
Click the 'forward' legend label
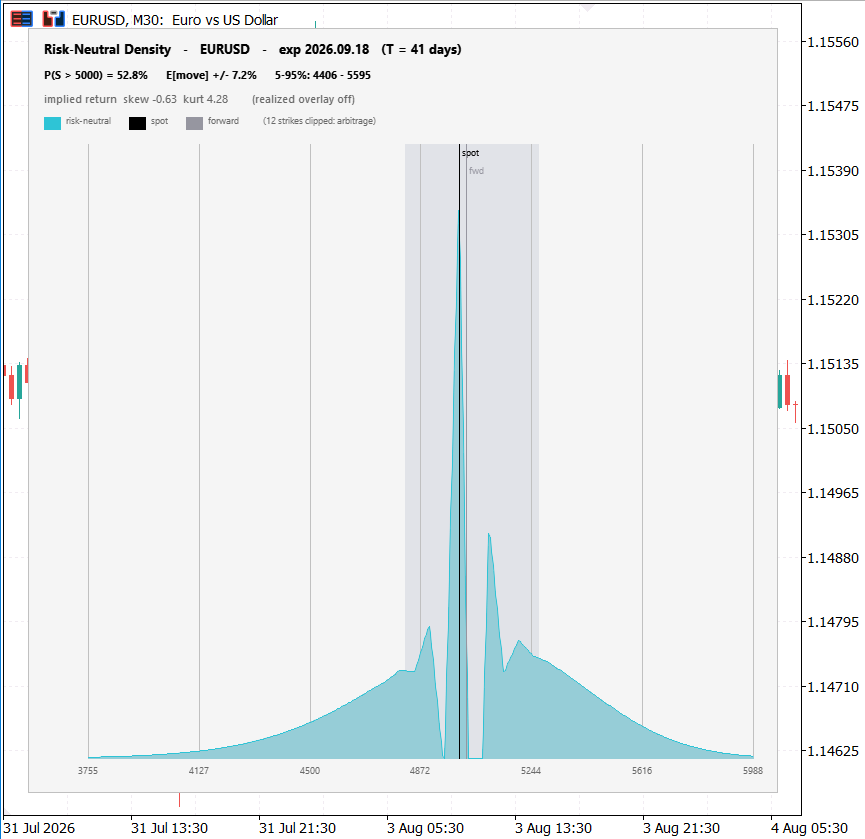223,121
